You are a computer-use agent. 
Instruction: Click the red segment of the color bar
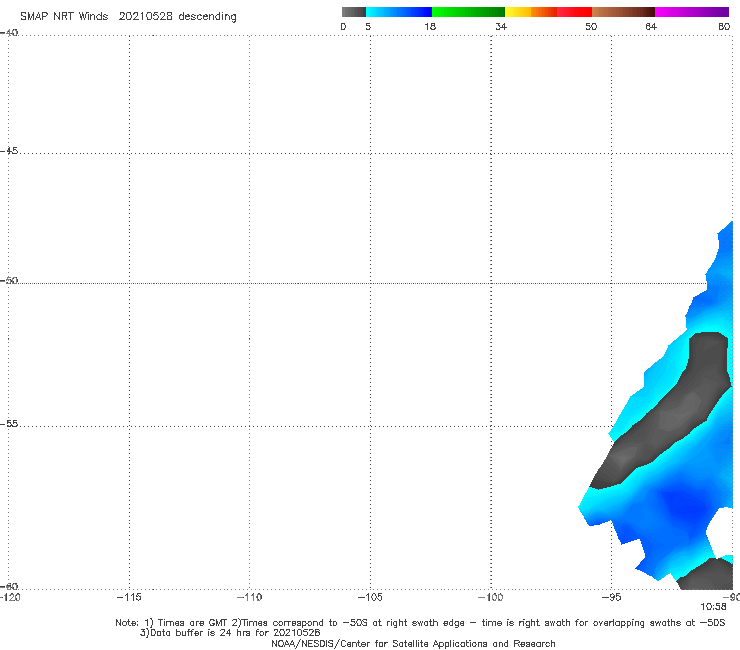574,12
